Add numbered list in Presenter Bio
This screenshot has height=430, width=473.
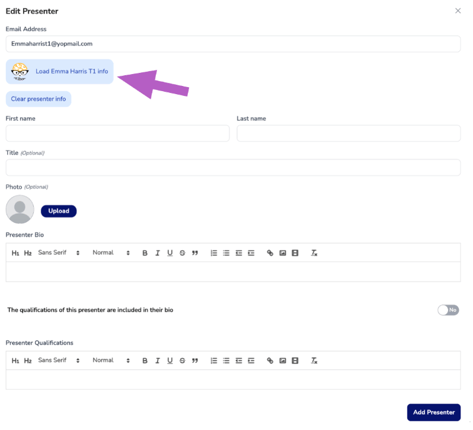214,253
